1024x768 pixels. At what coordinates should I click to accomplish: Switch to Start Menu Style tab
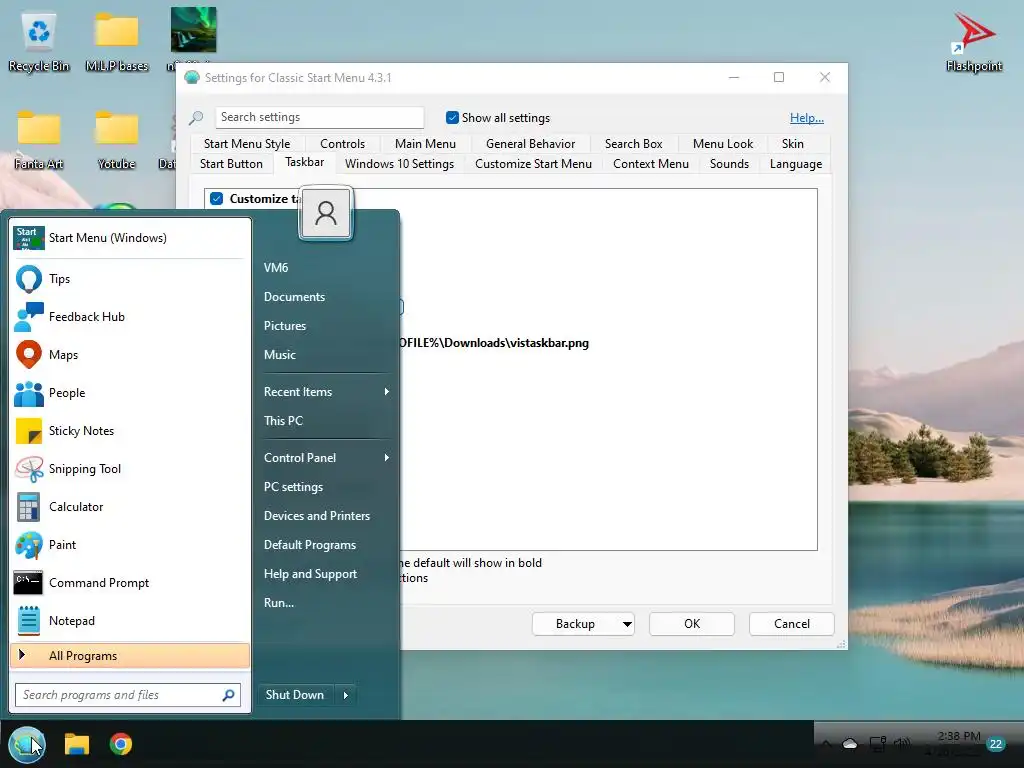click(x=247, y=144)
